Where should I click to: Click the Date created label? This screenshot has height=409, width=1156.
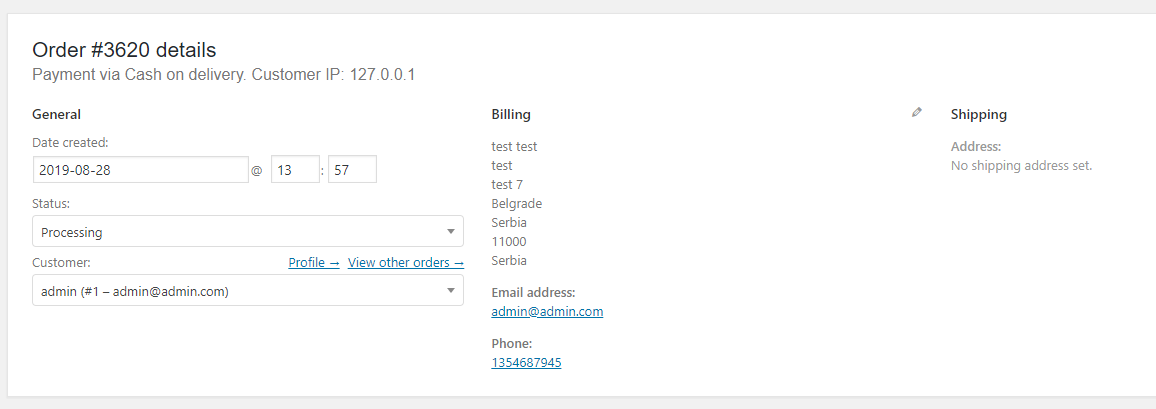click(70, 143)
